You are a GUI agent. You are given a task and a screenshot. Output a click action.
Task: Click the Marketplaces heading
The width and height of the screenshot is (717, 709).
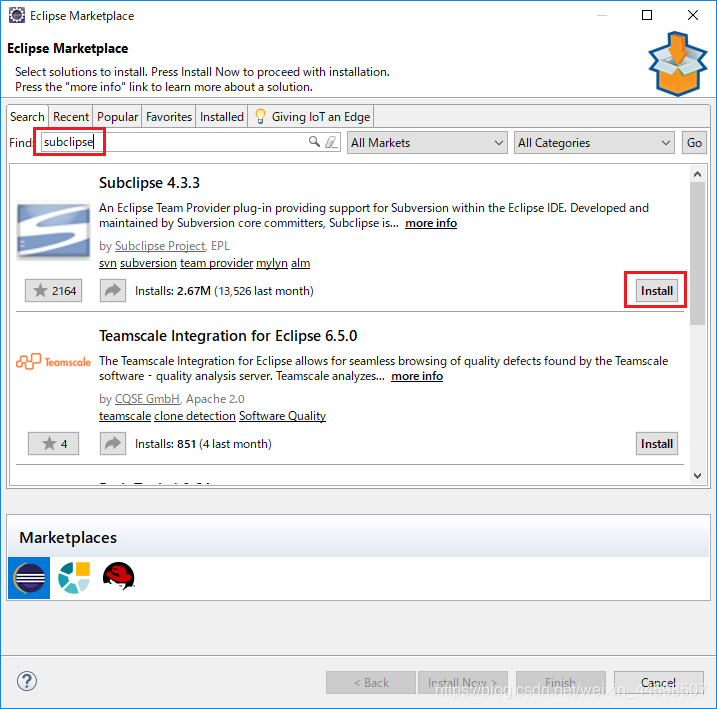(x=68, y=538)
